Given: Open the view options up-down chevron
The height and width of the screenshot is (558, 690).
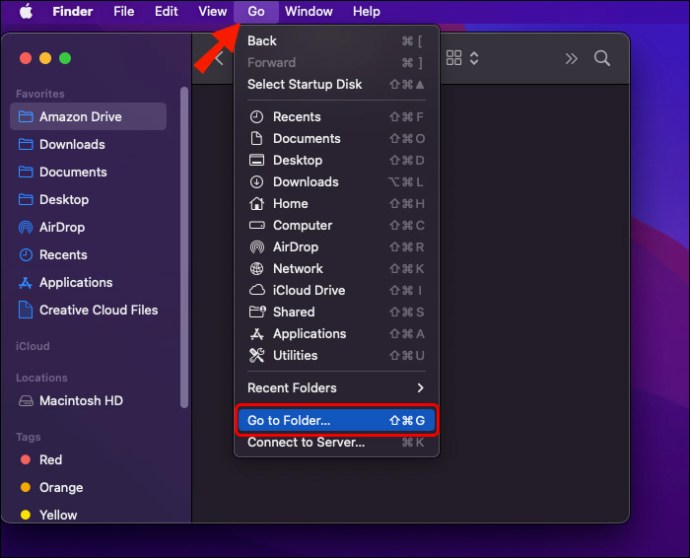Looking at the screenshot, I should click(x=474, y=58).
